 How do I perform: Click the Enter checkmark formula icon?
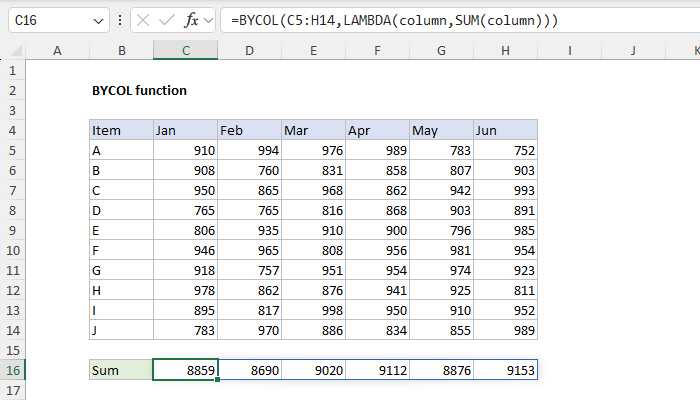point(167,21)
